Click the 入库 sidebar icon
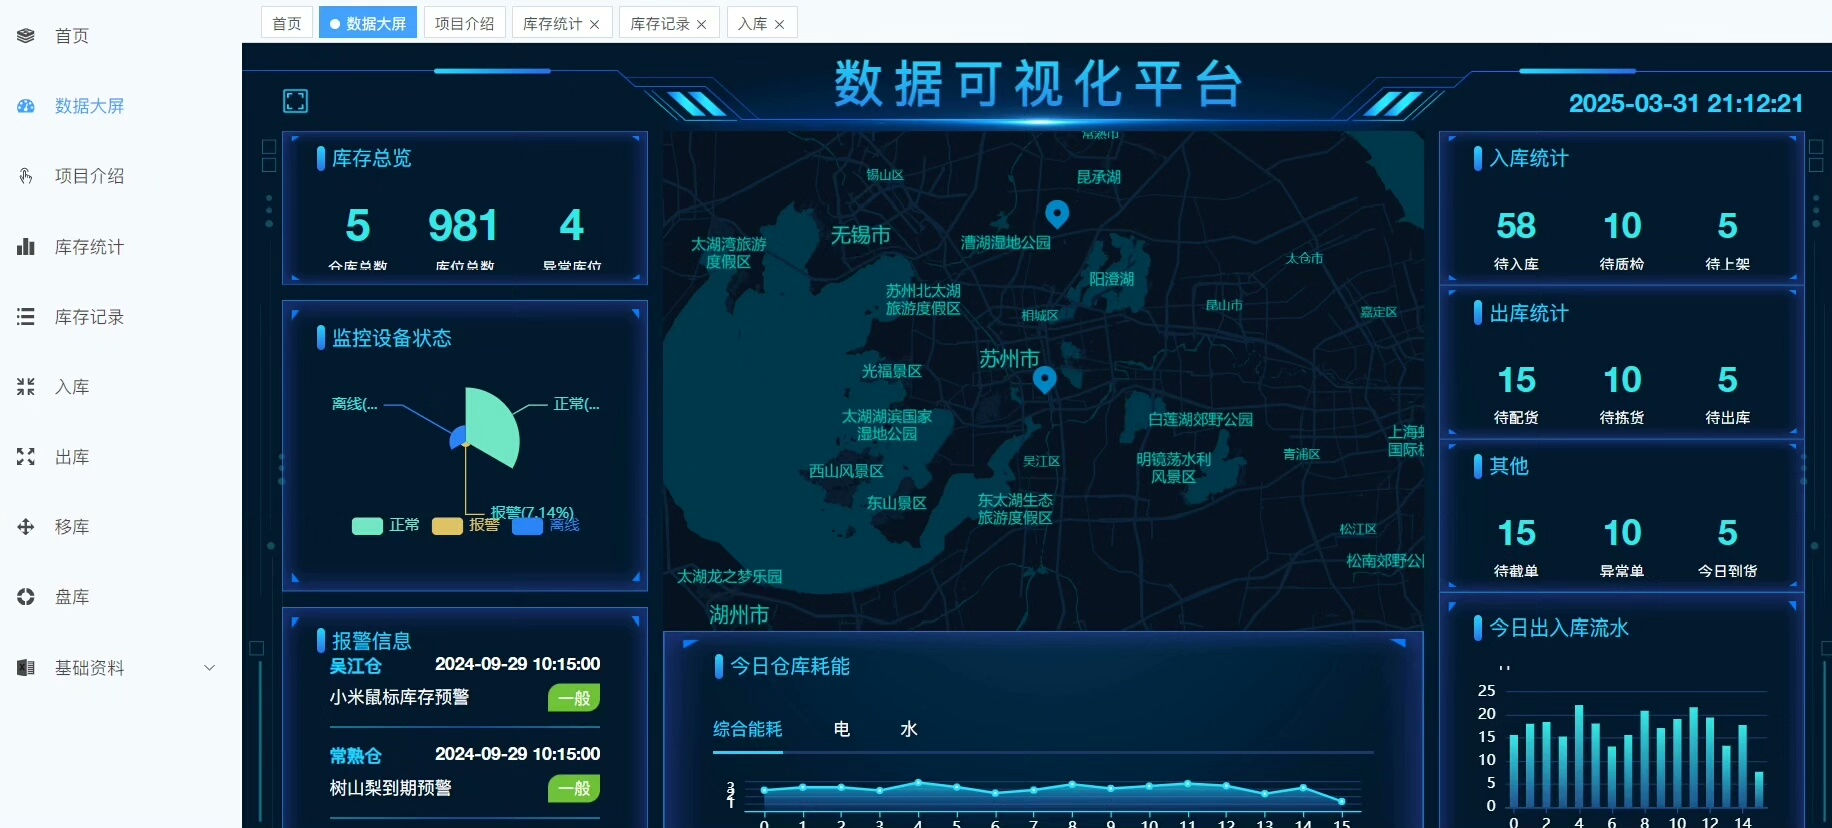Viewport: 1832px width, 828px height. (x=26, y=387)
